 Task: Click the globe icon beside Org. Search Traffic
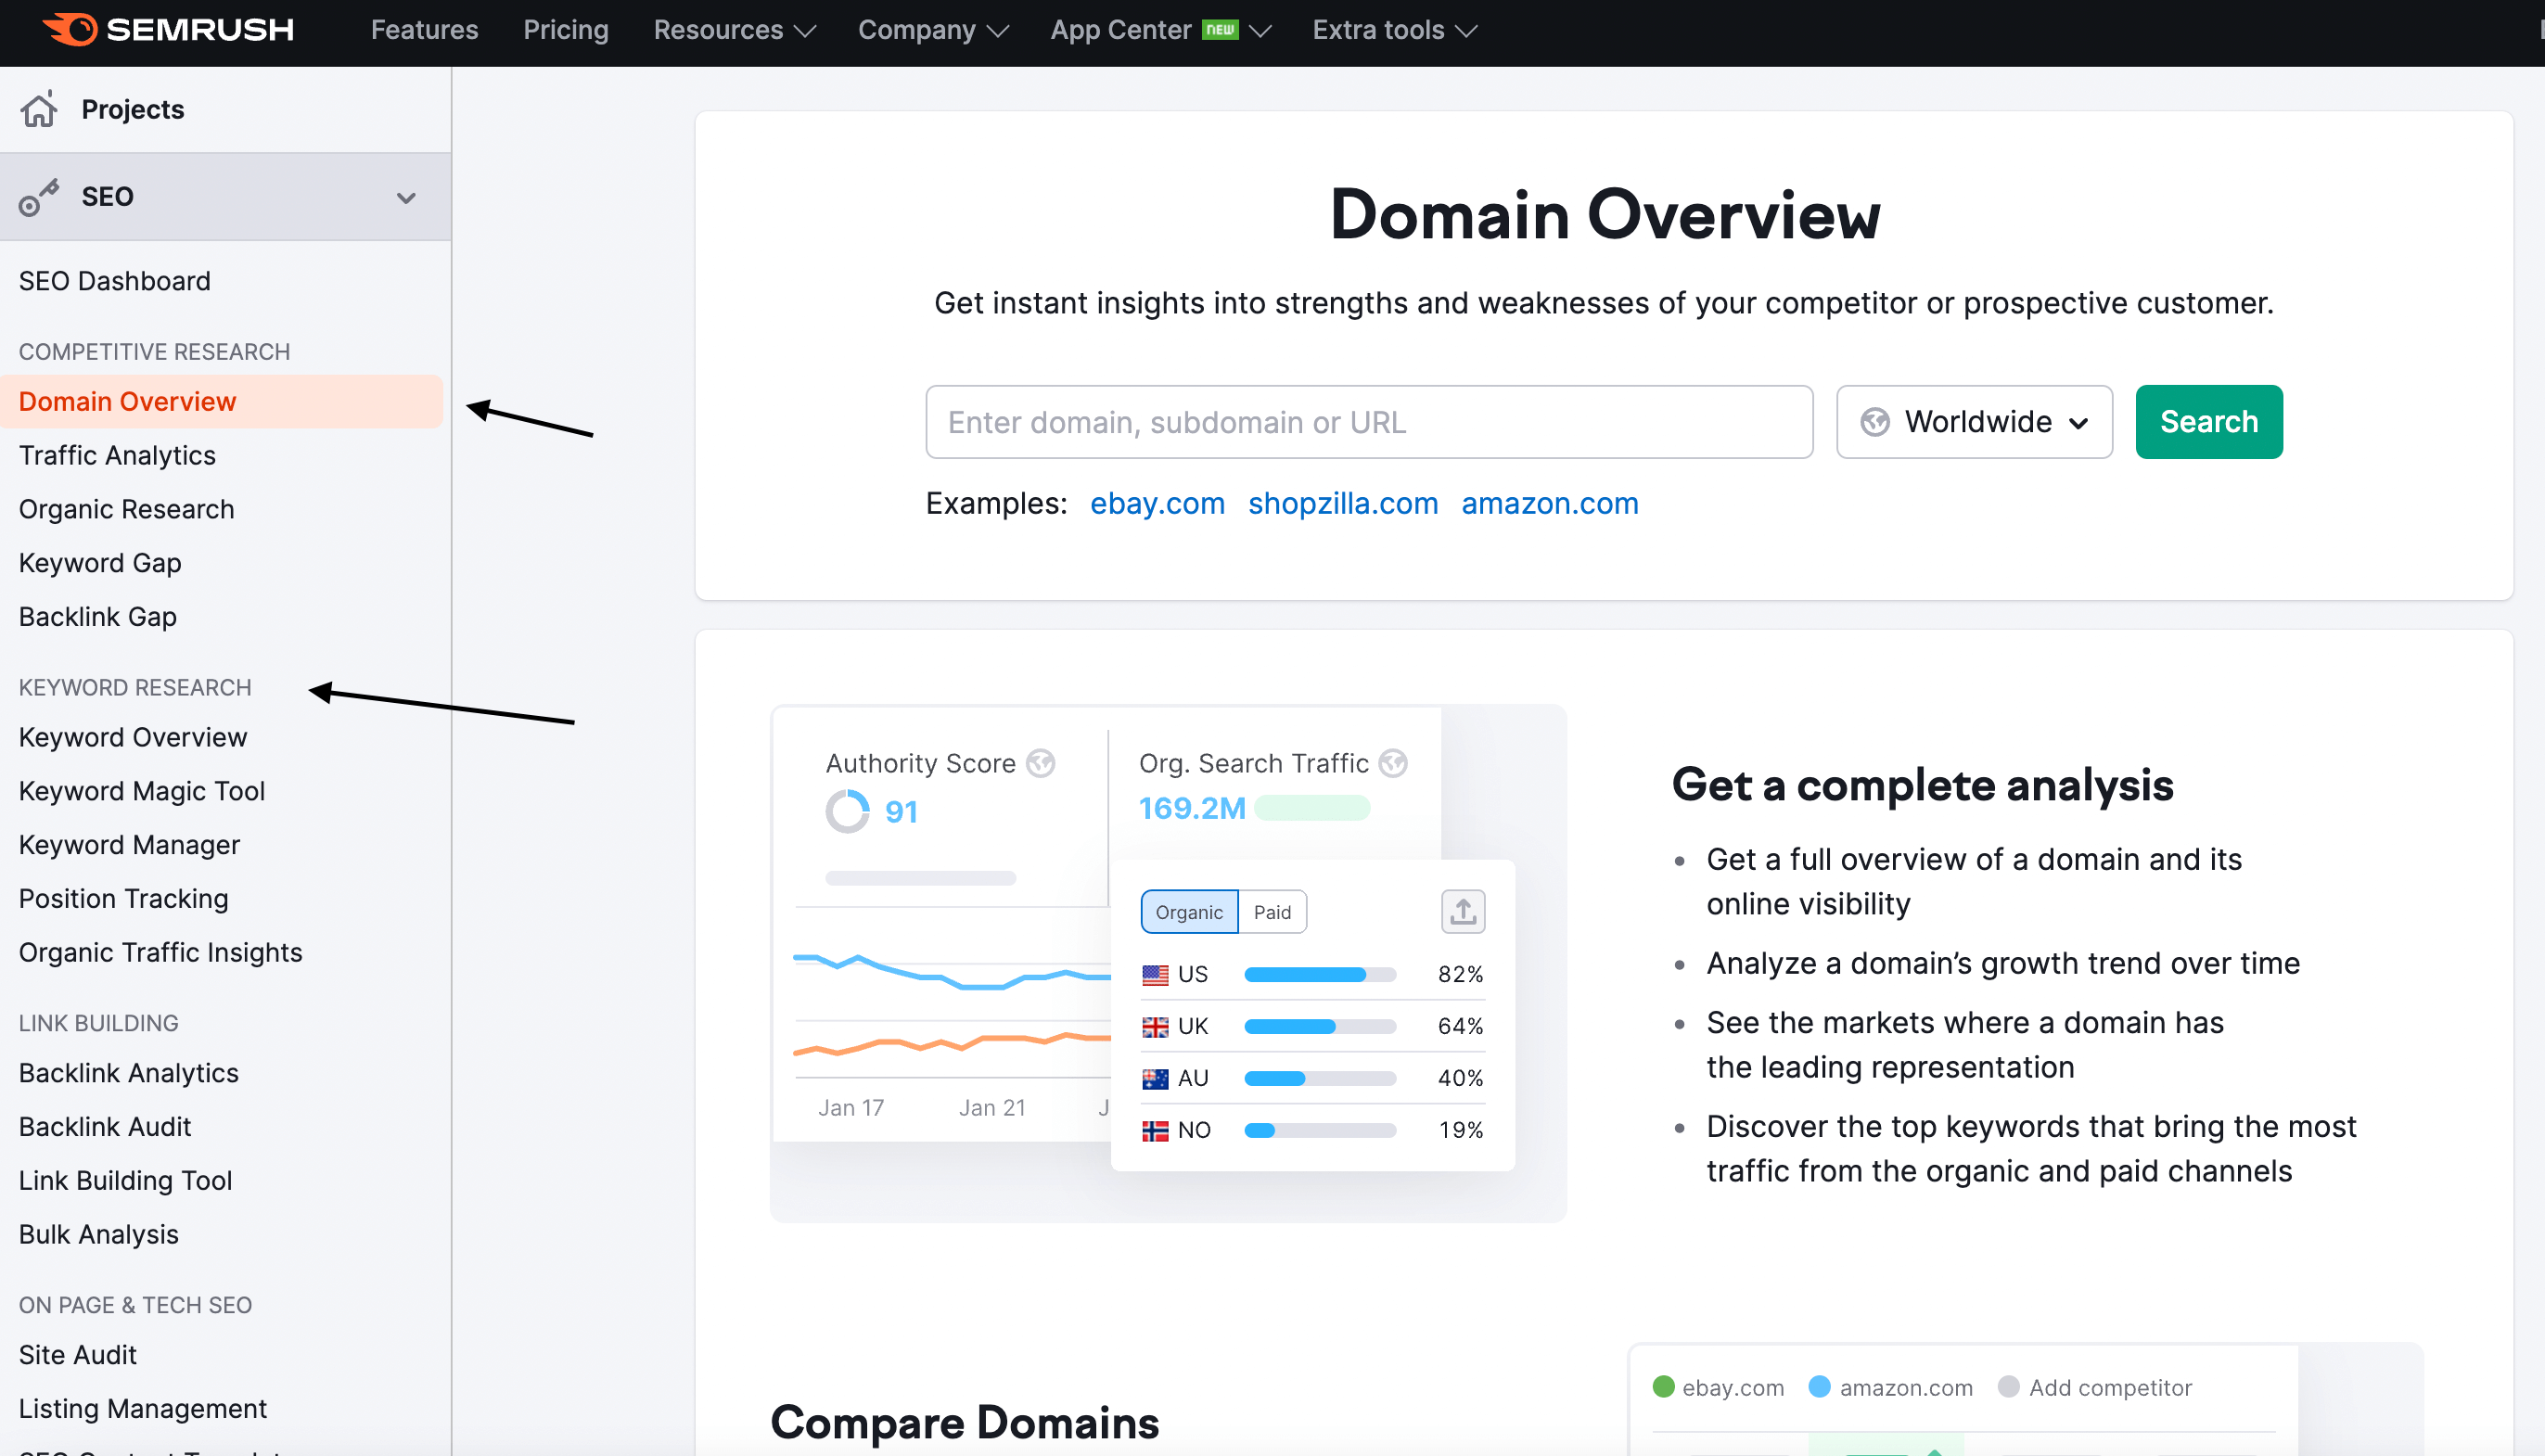(1393, 763)
